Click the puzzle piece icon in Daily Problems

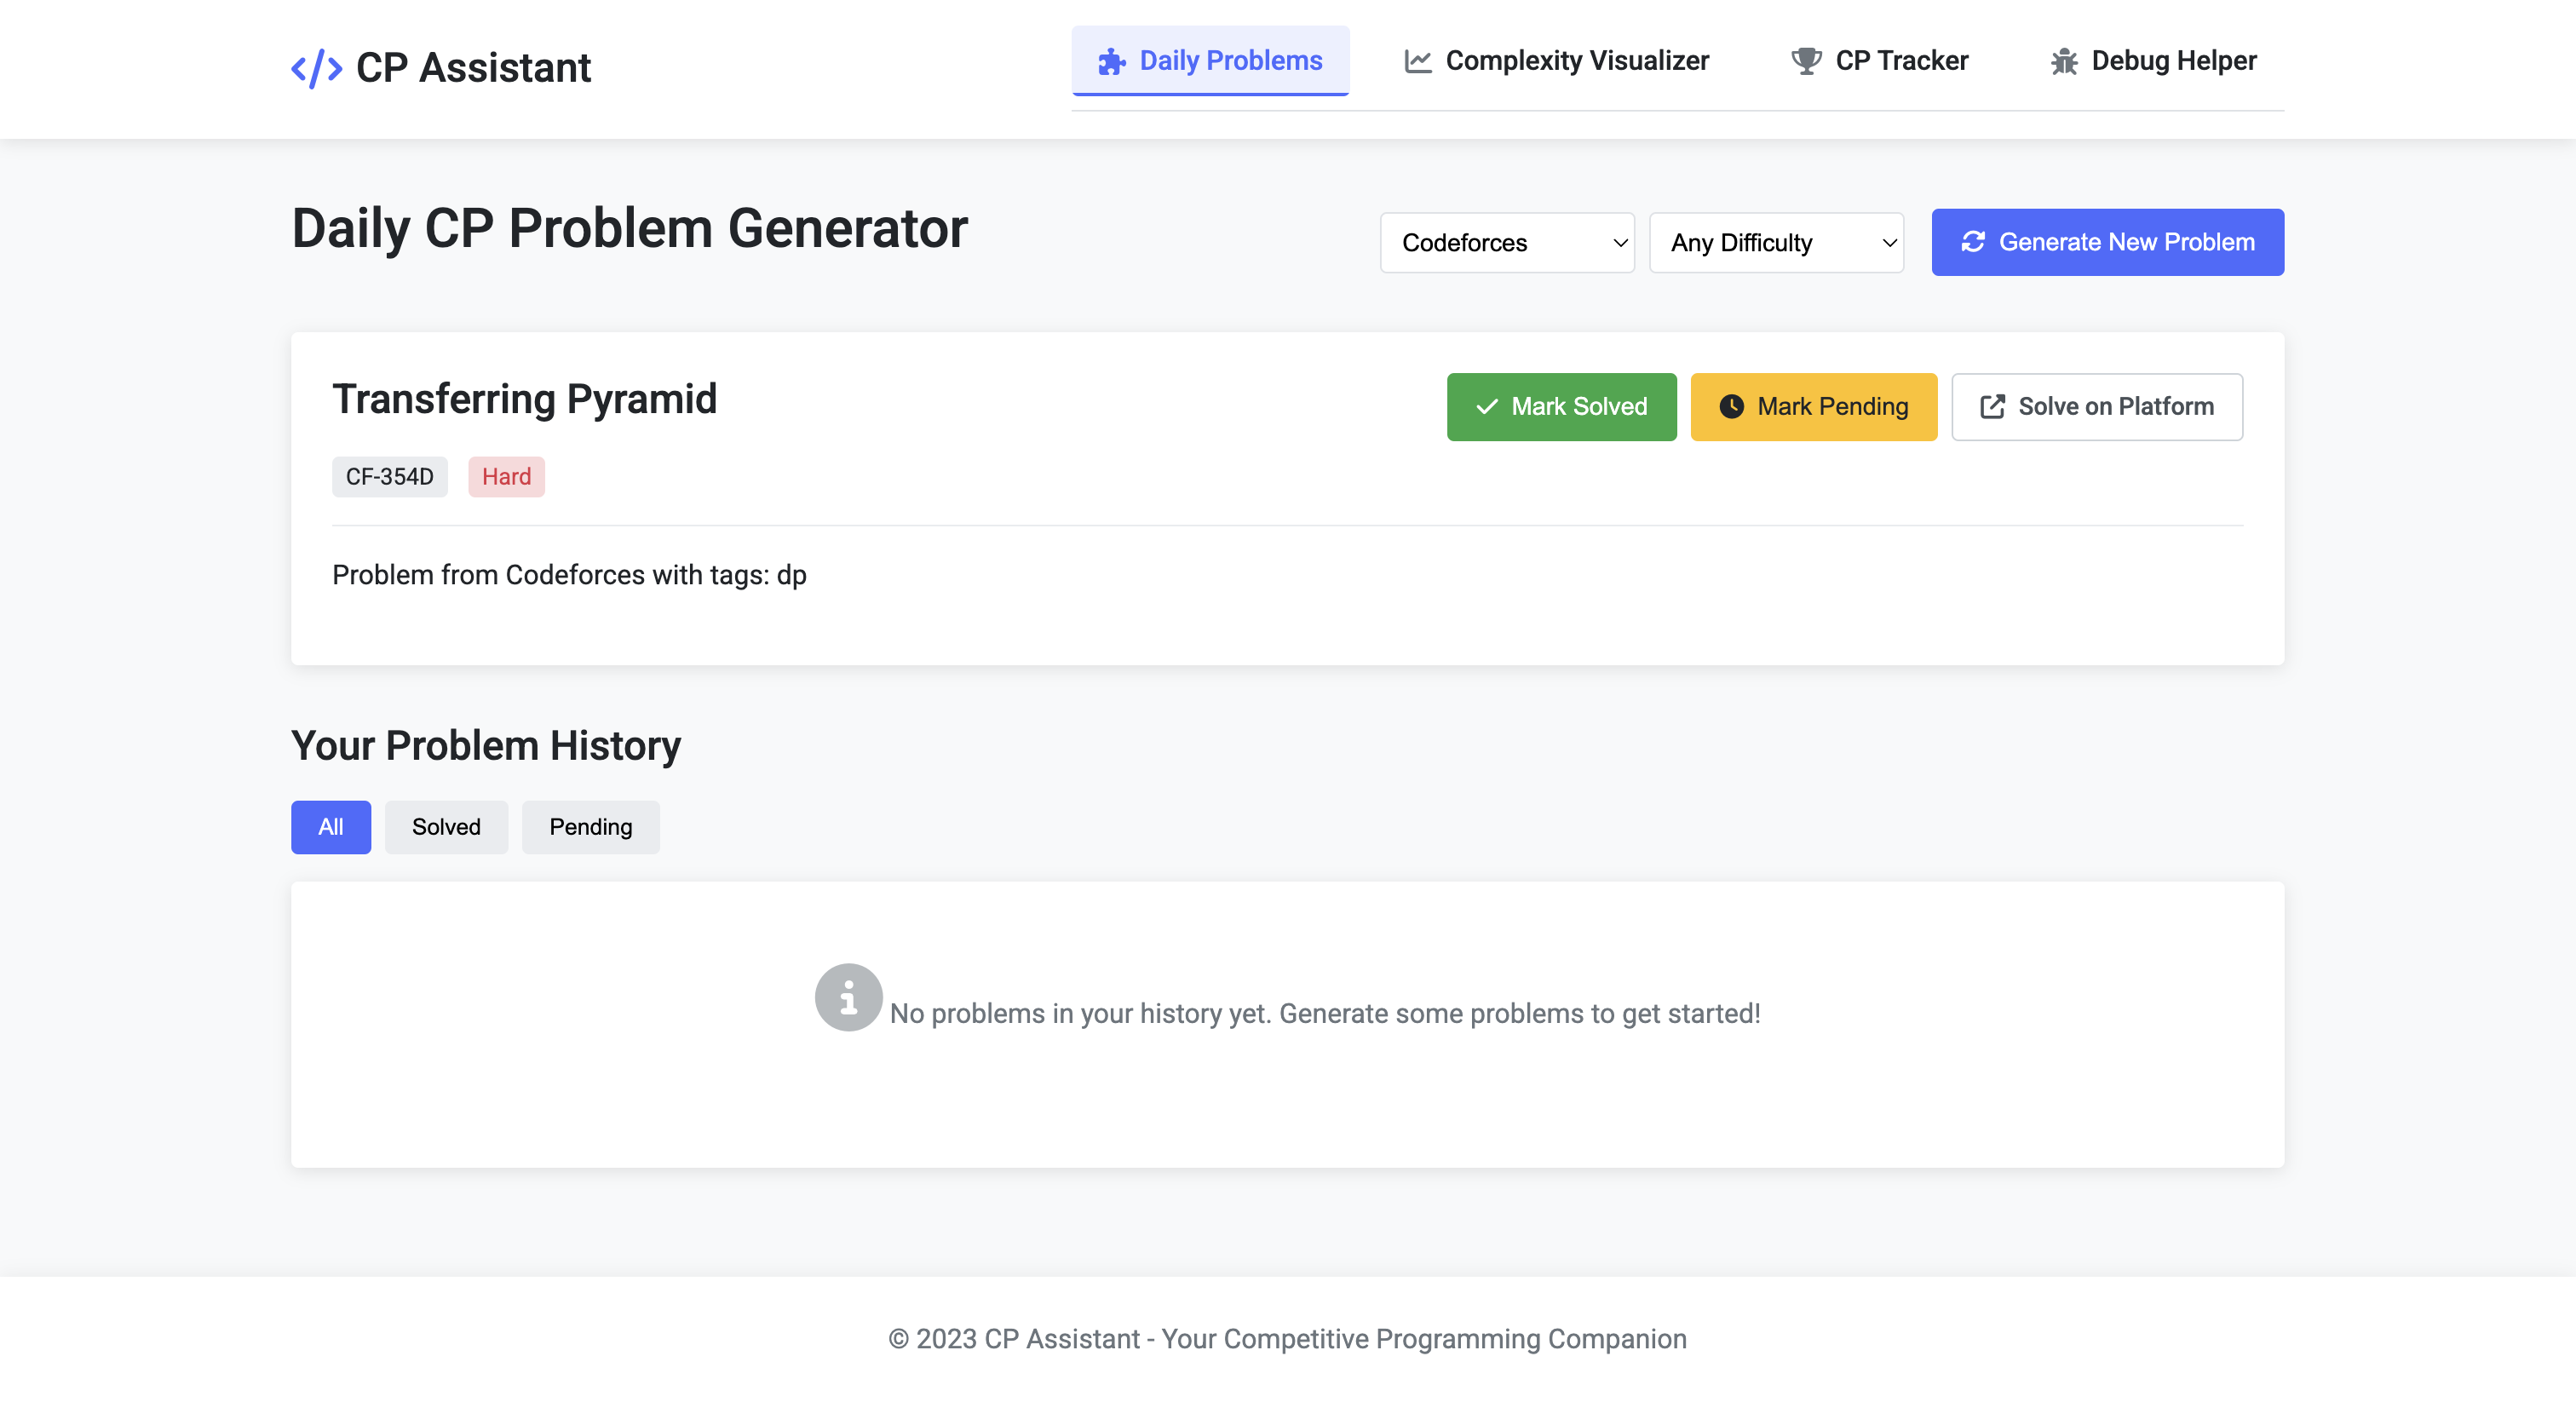(1111, 62)
